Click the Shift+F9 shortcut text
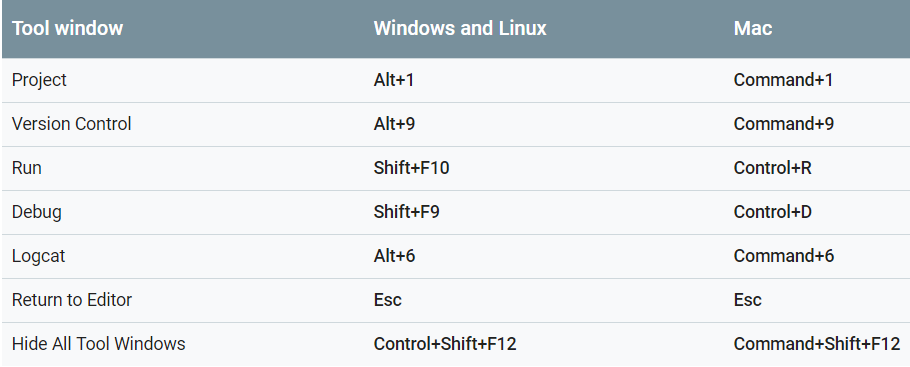The width and height of the screenshot is (910, 367). click(406, 212)
